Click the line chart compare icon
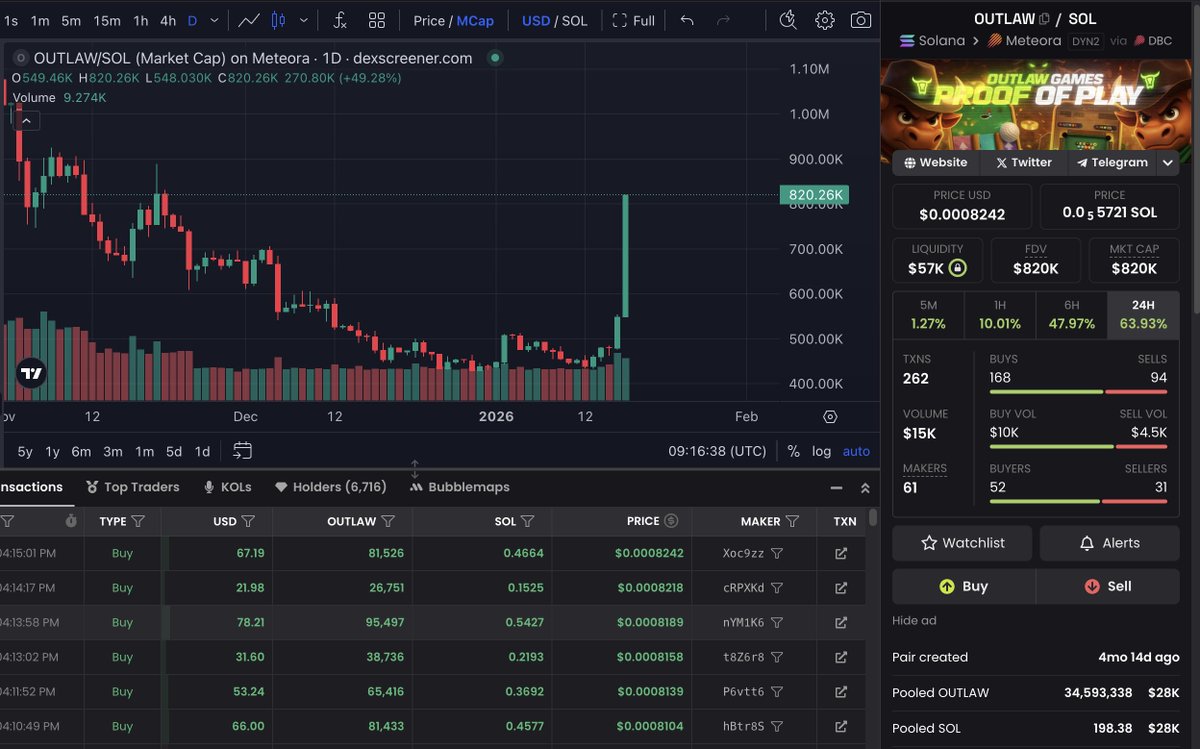 [x=249, y=20]
